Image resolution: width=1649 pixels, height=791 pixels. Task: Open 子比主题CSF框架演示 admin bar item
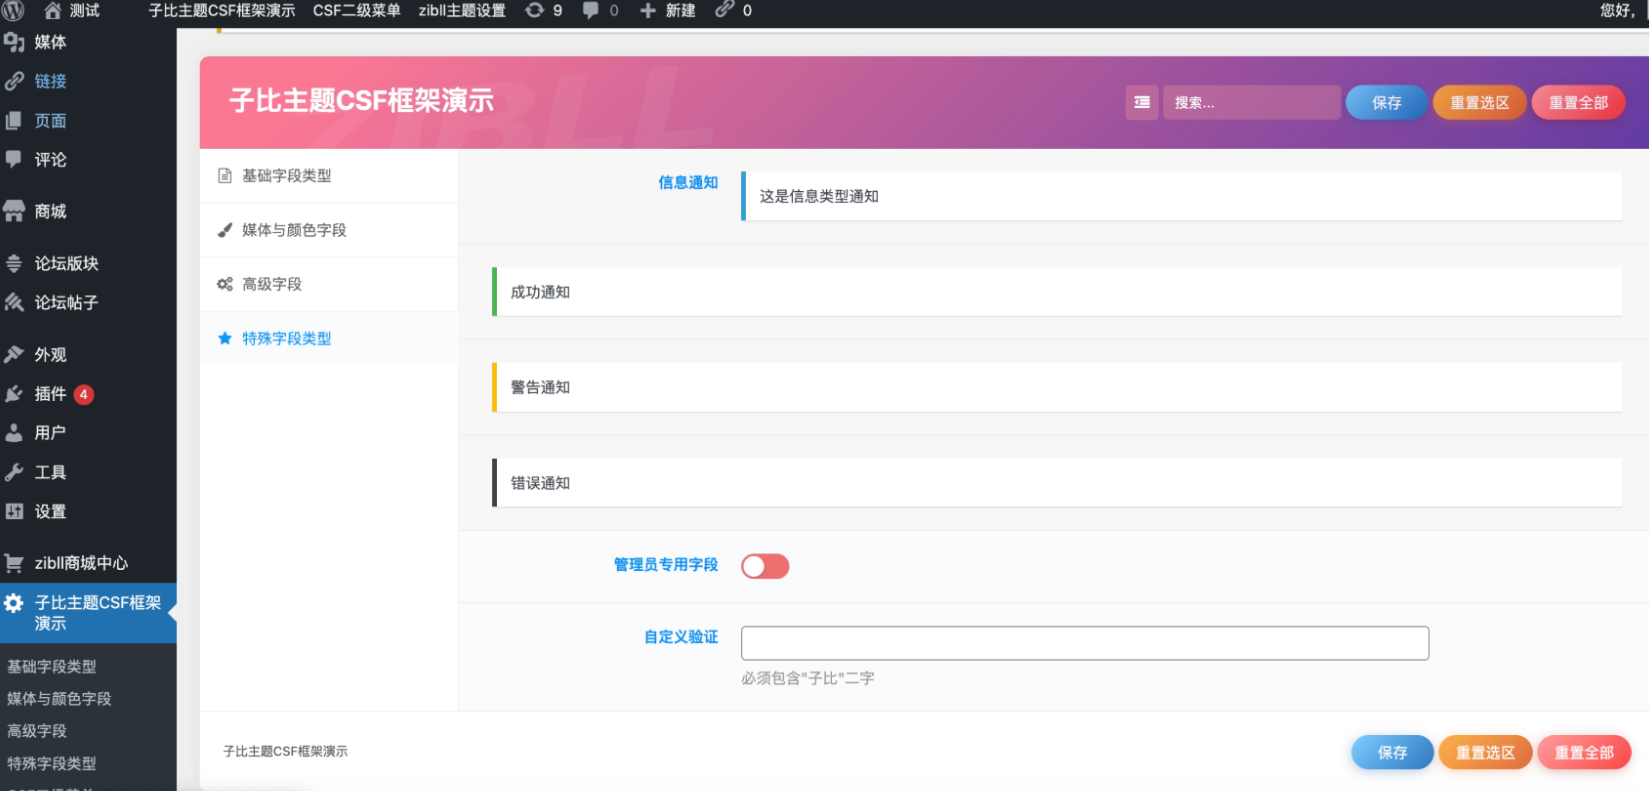coord(222,10)
